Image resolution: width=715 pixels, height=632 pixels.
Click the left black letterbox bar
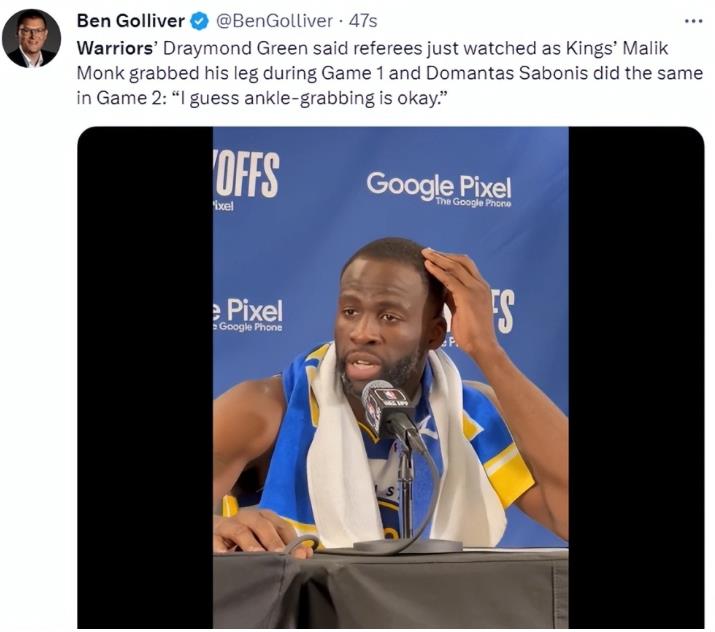coord(145,378)
